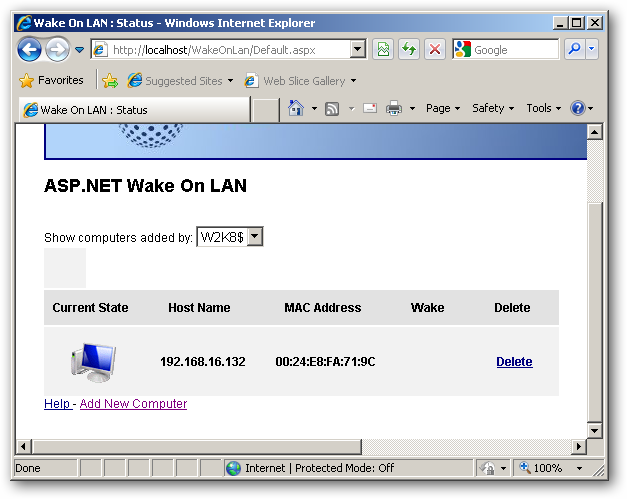Click the vertical scrollbar up arrow
The width and height of the screenshot is (627, 499).
coord(595,132)
